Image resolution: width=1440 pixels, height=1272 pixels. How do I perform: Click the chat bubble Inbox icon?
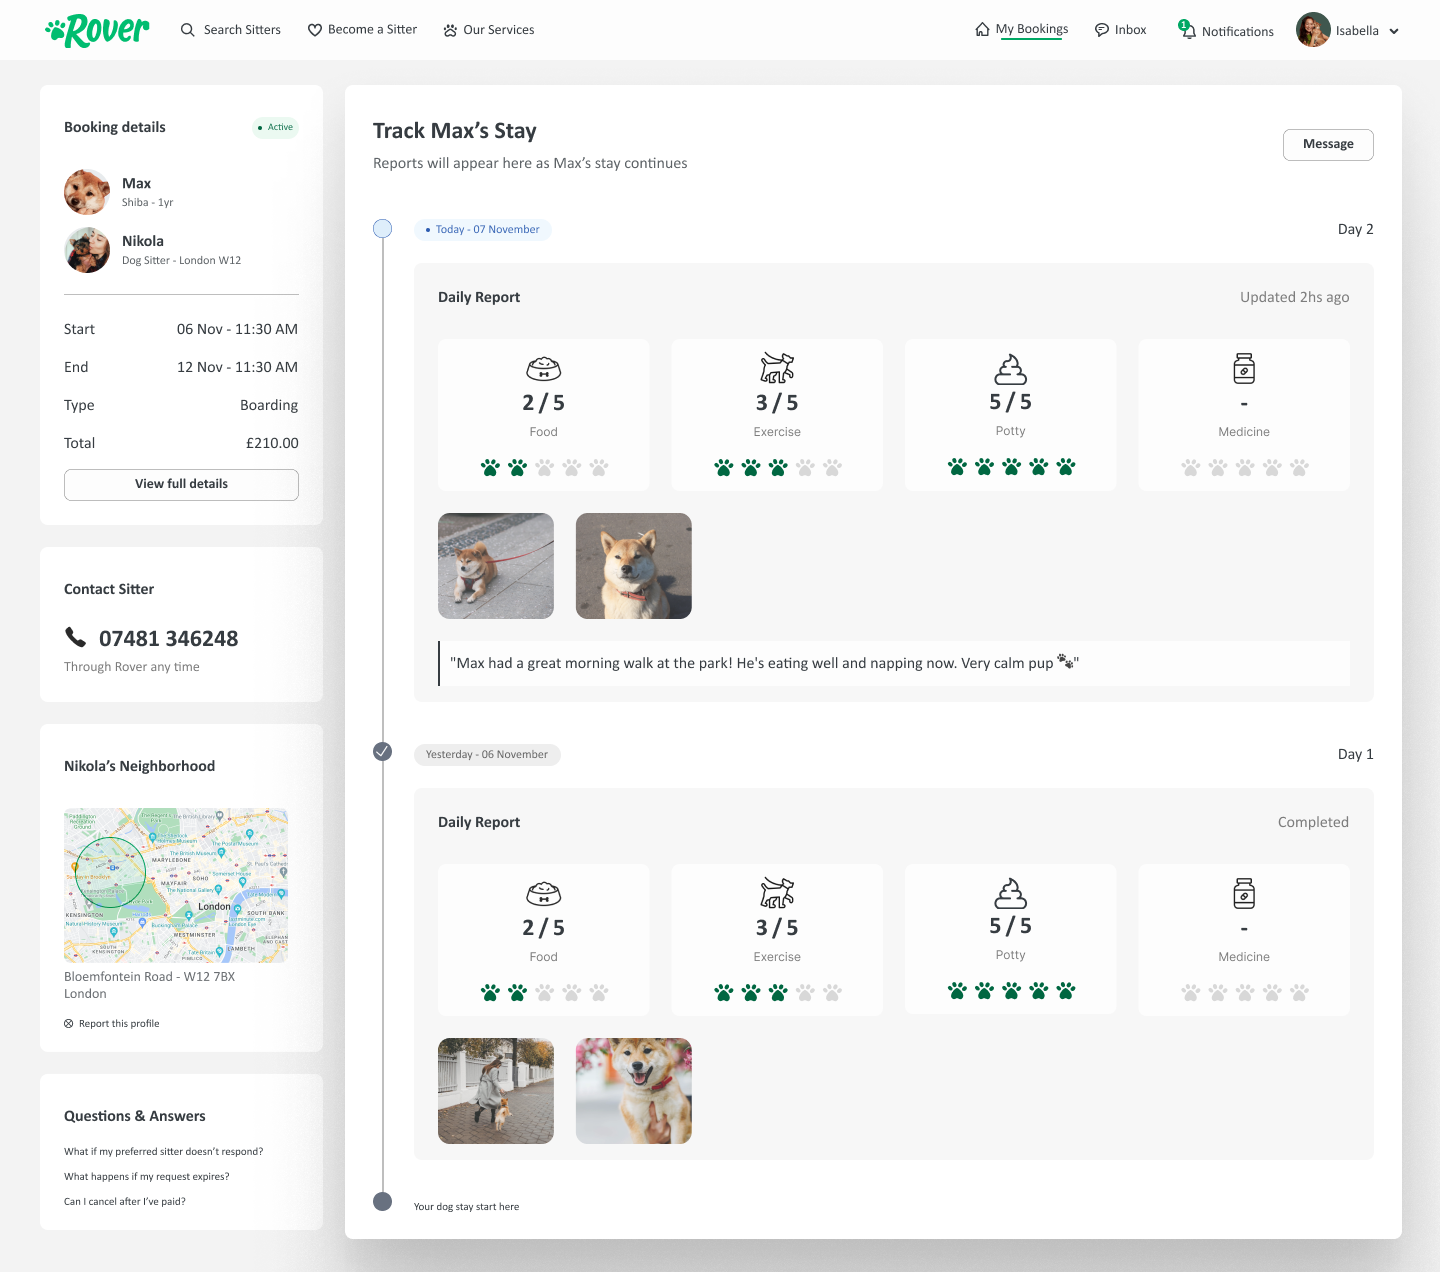click(1102, 30)
